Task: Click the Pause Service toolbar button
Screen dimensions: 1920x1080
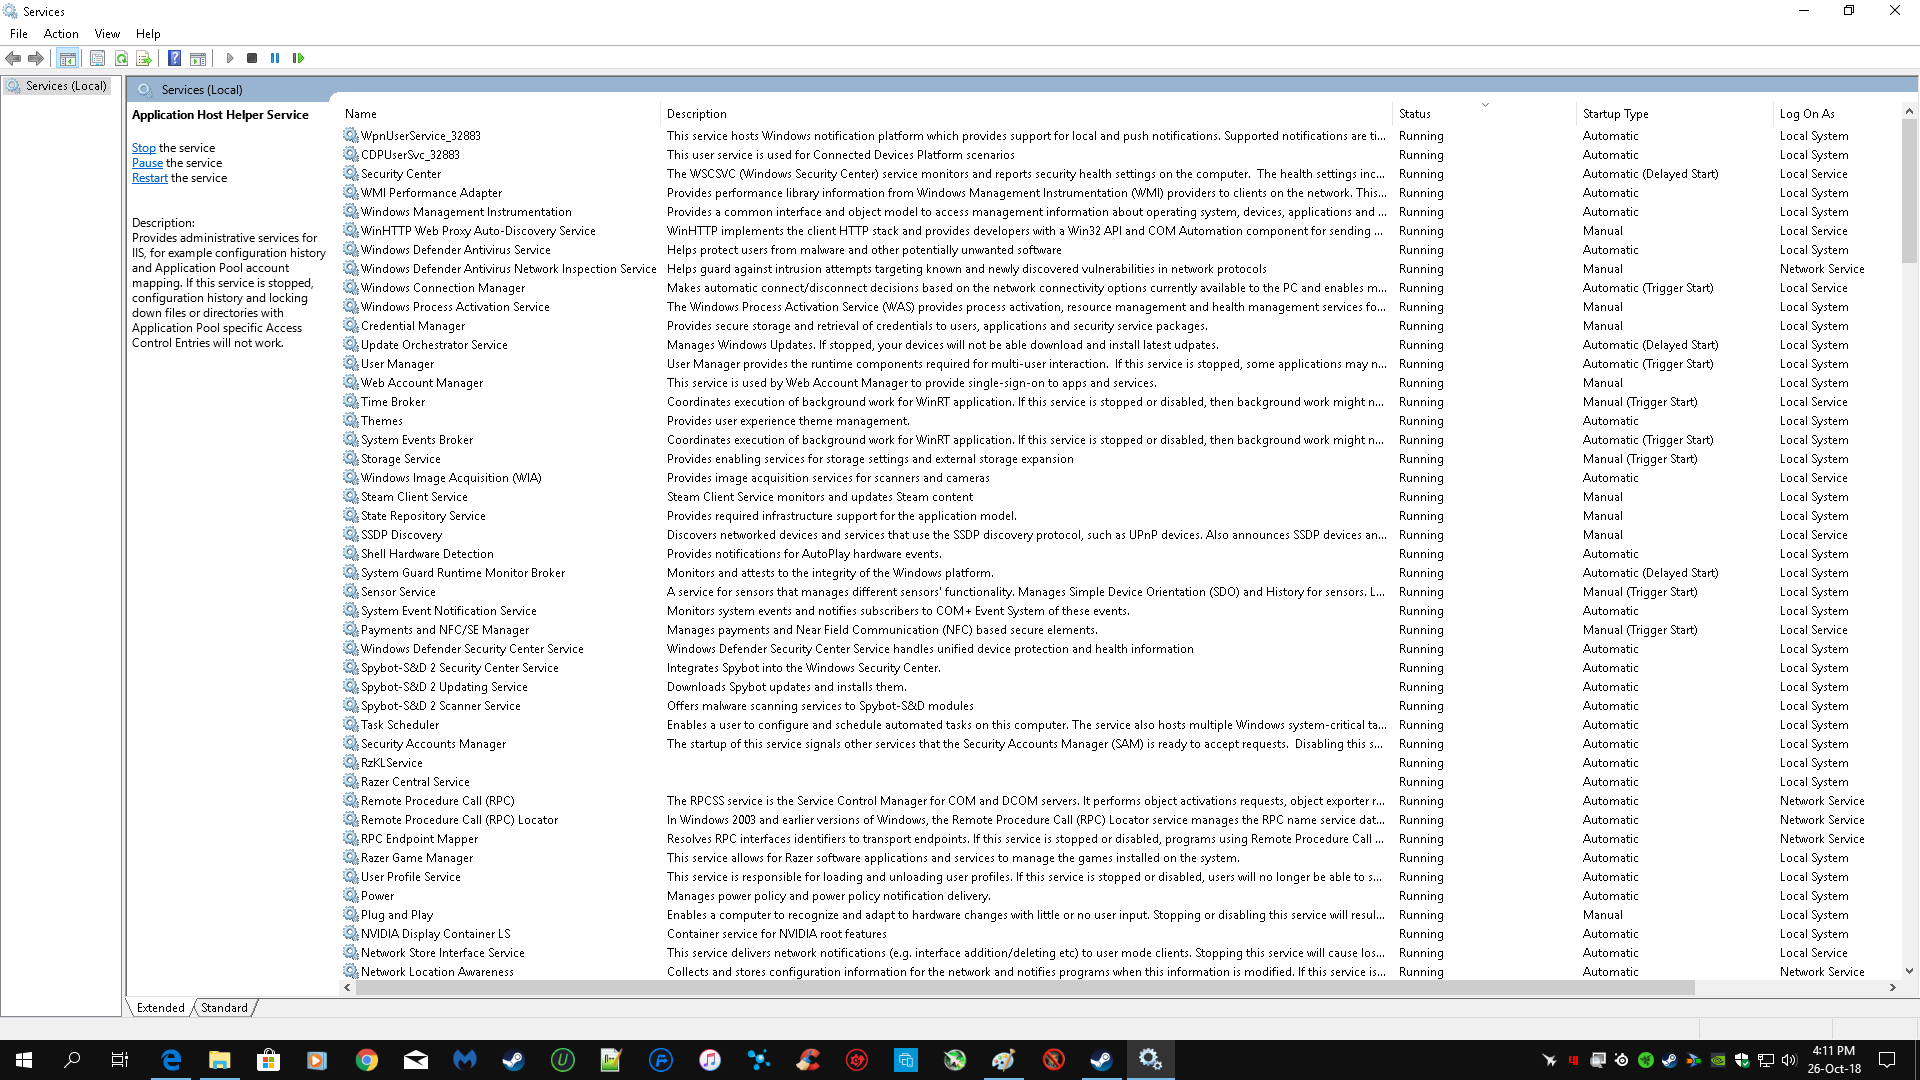Action: [x=275, y=58]
